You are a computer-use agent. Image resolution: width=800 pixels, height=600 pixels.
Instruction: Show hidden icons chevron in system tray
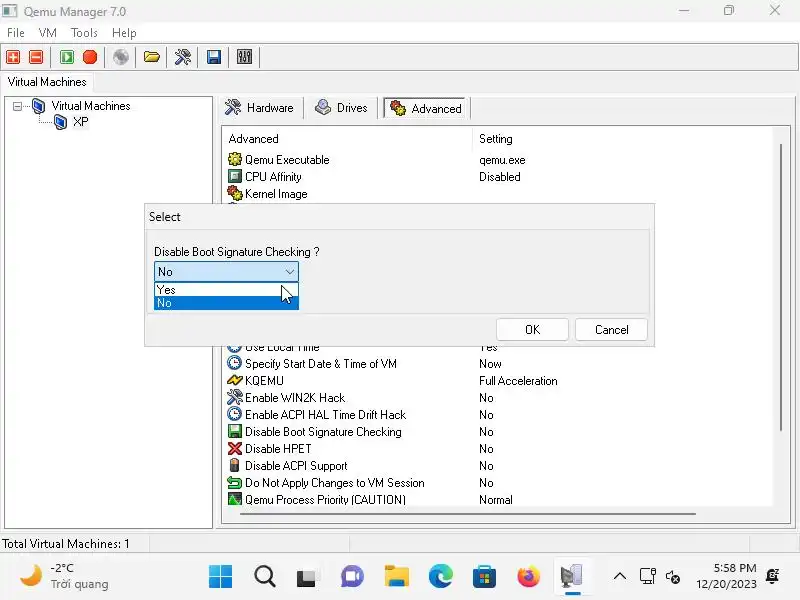click(x=619, y=577)
